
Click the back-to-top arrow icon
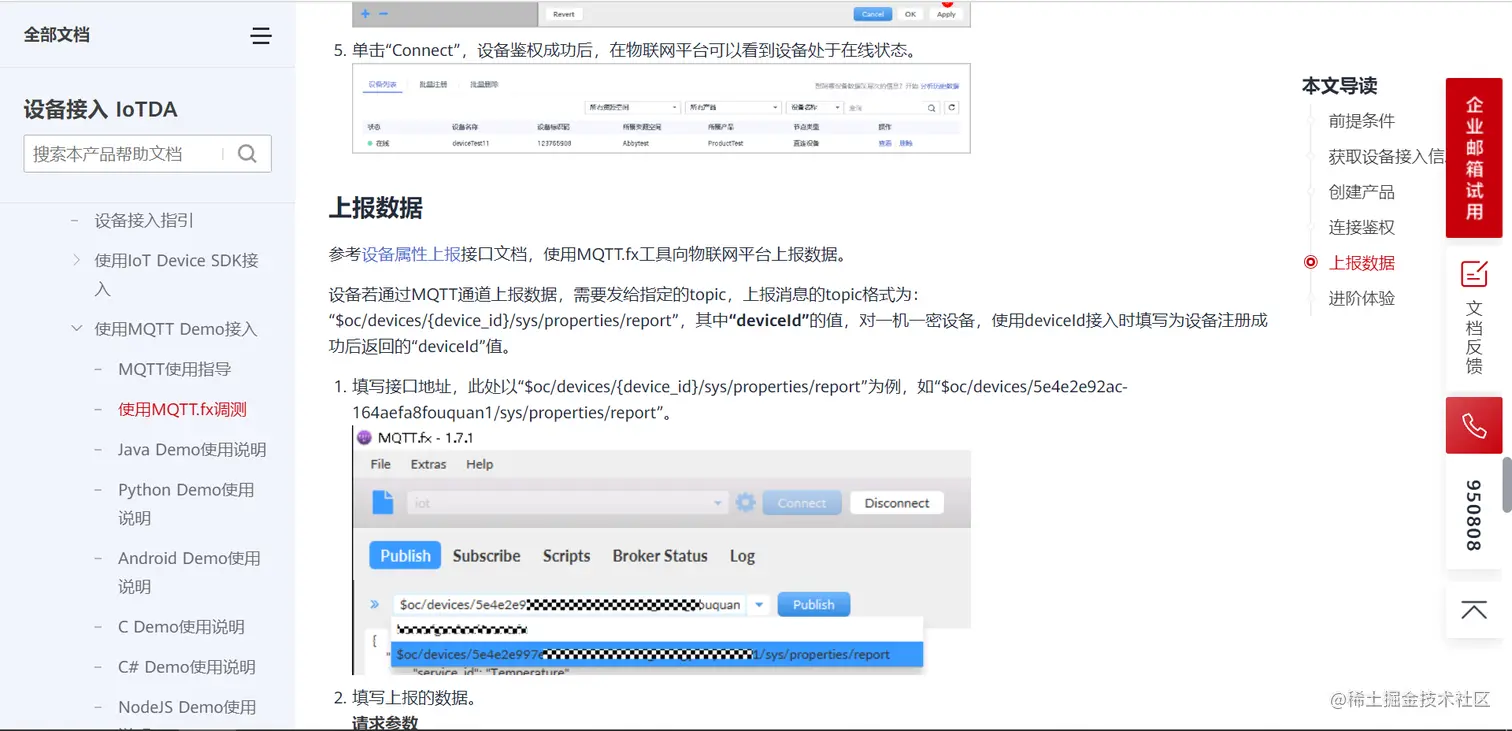pyautogui.click(x=1473, y=609)
